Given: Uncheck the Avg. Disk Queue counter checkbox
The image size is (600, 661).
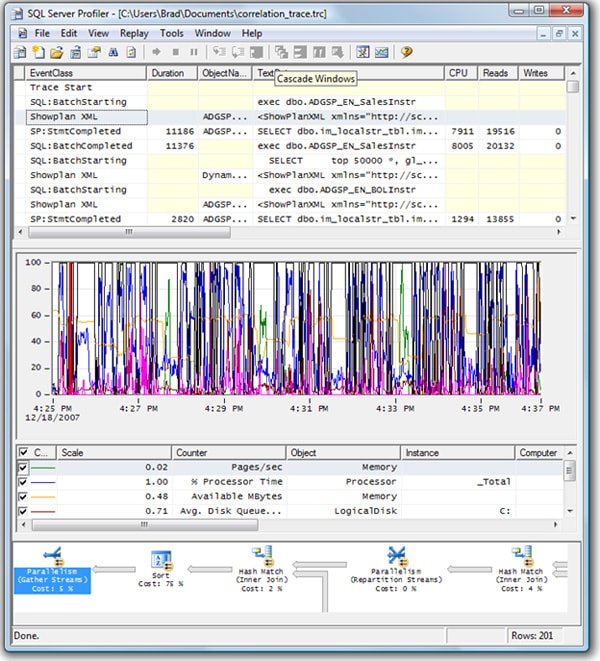Looking at the screenshot, I should coord(23,511).
